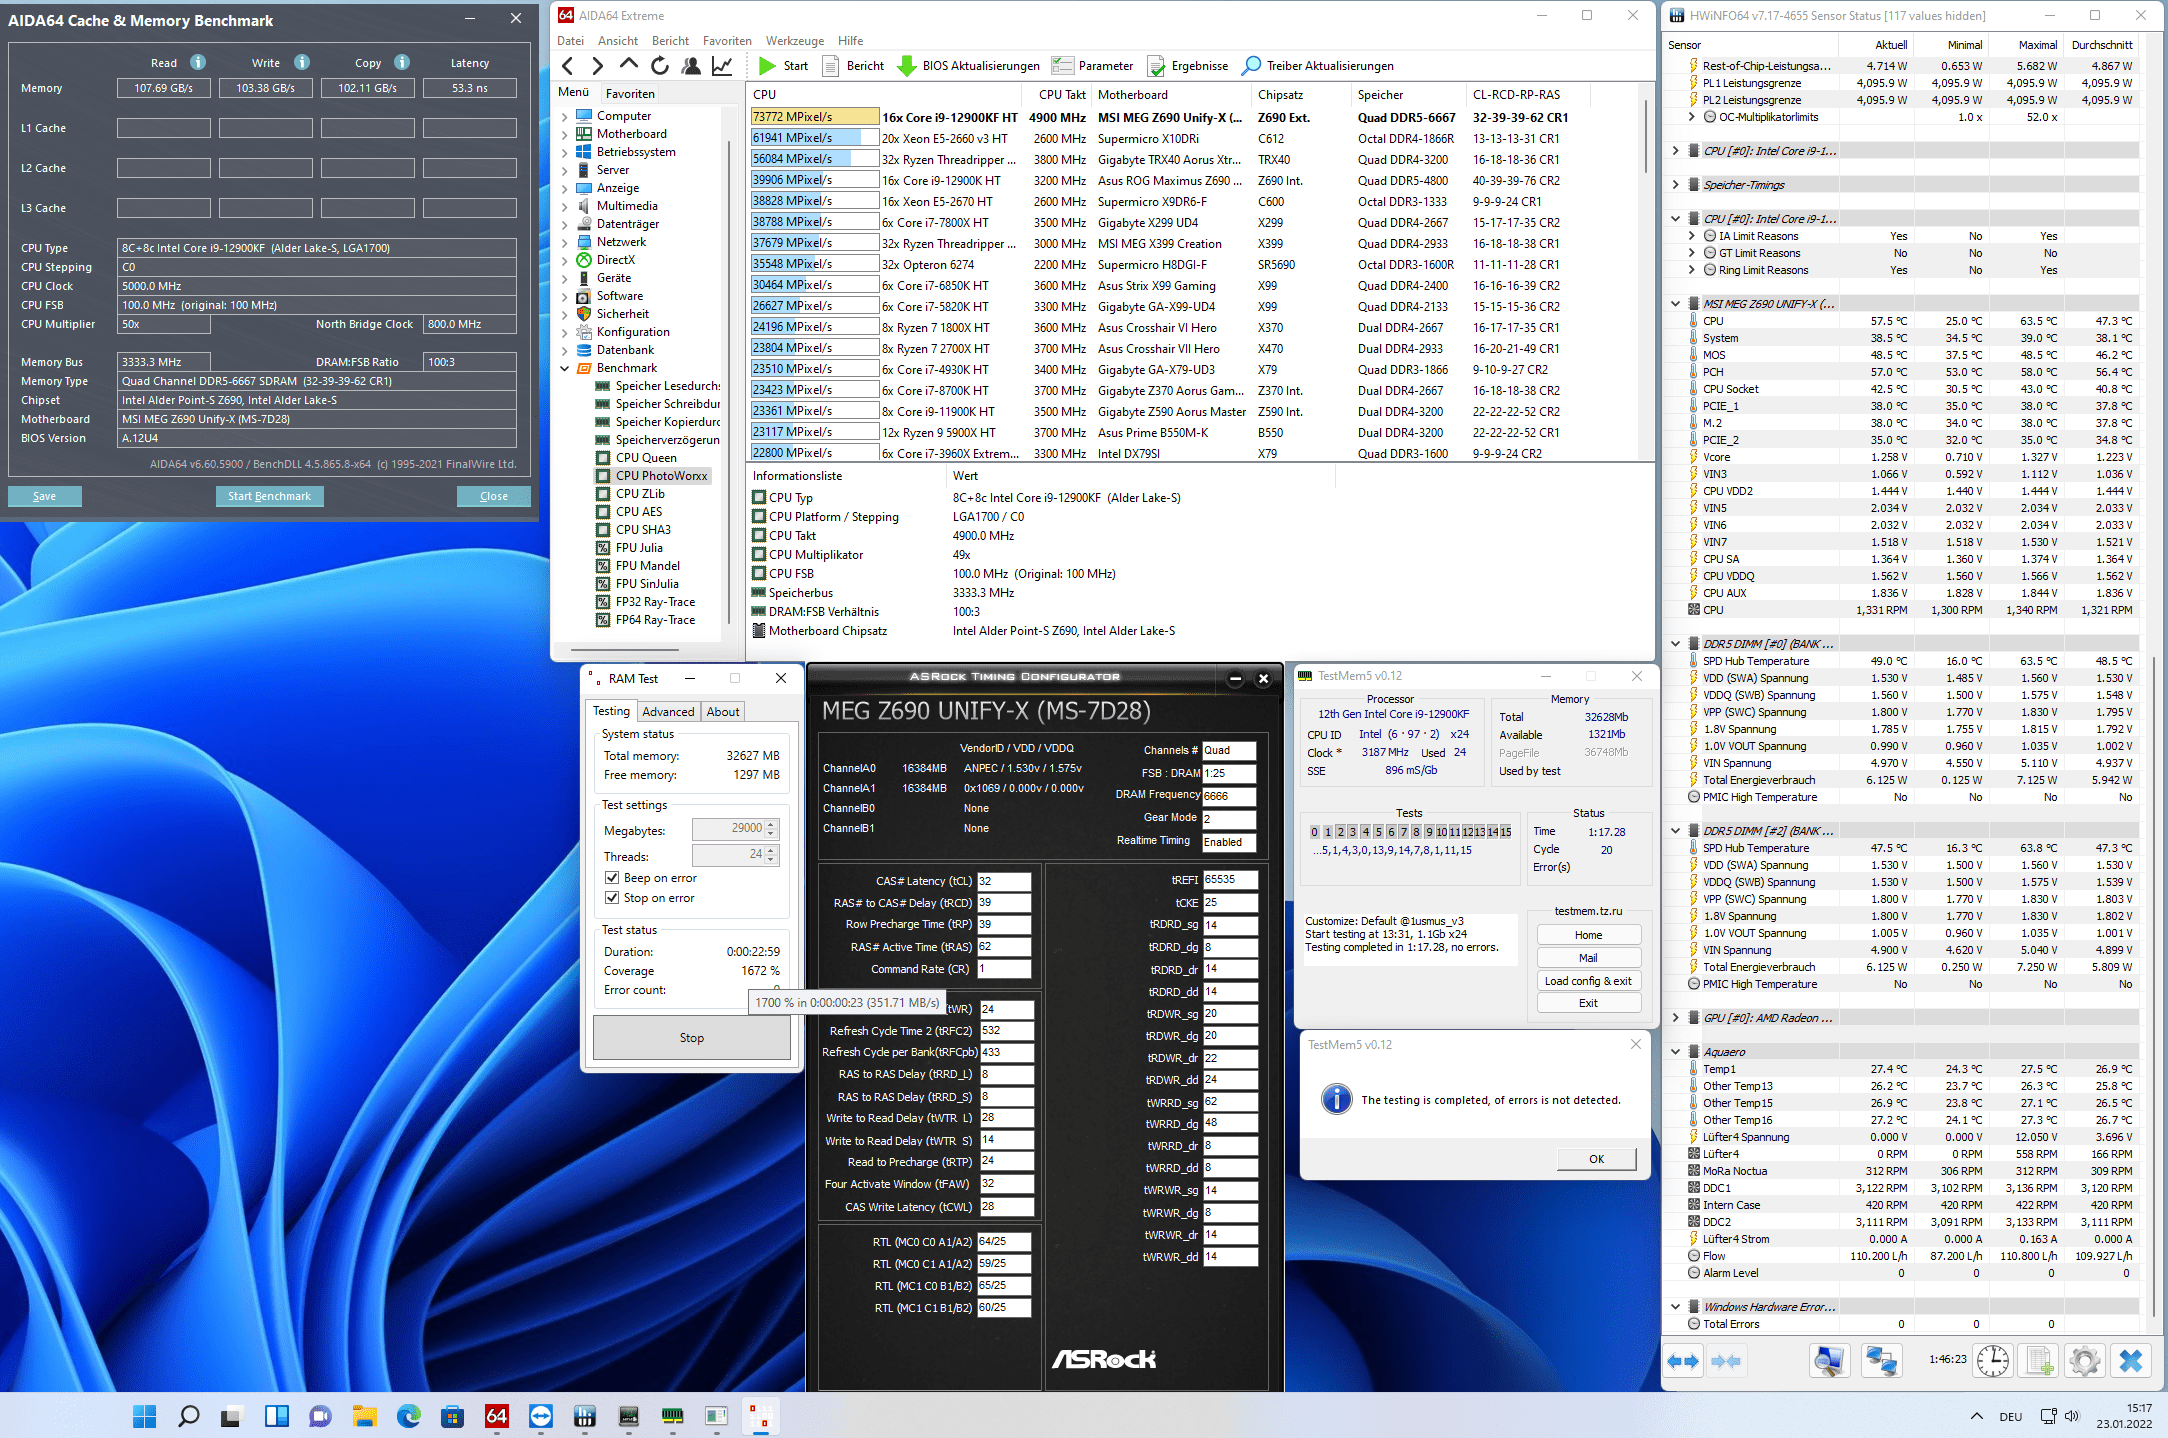This screenshot has height=1438, width=2168.
Task: Toggle the Beep on error checkbox
Action: tap(612, 878)
